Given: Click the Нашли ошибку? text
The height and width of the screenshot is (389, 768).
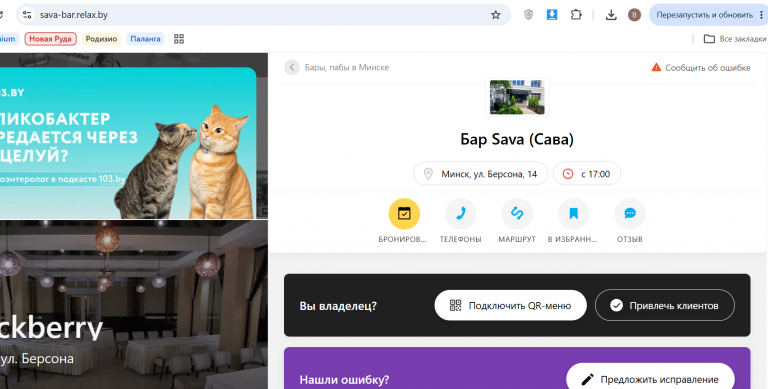Looking at the screenshot, I should coord(344,380).
